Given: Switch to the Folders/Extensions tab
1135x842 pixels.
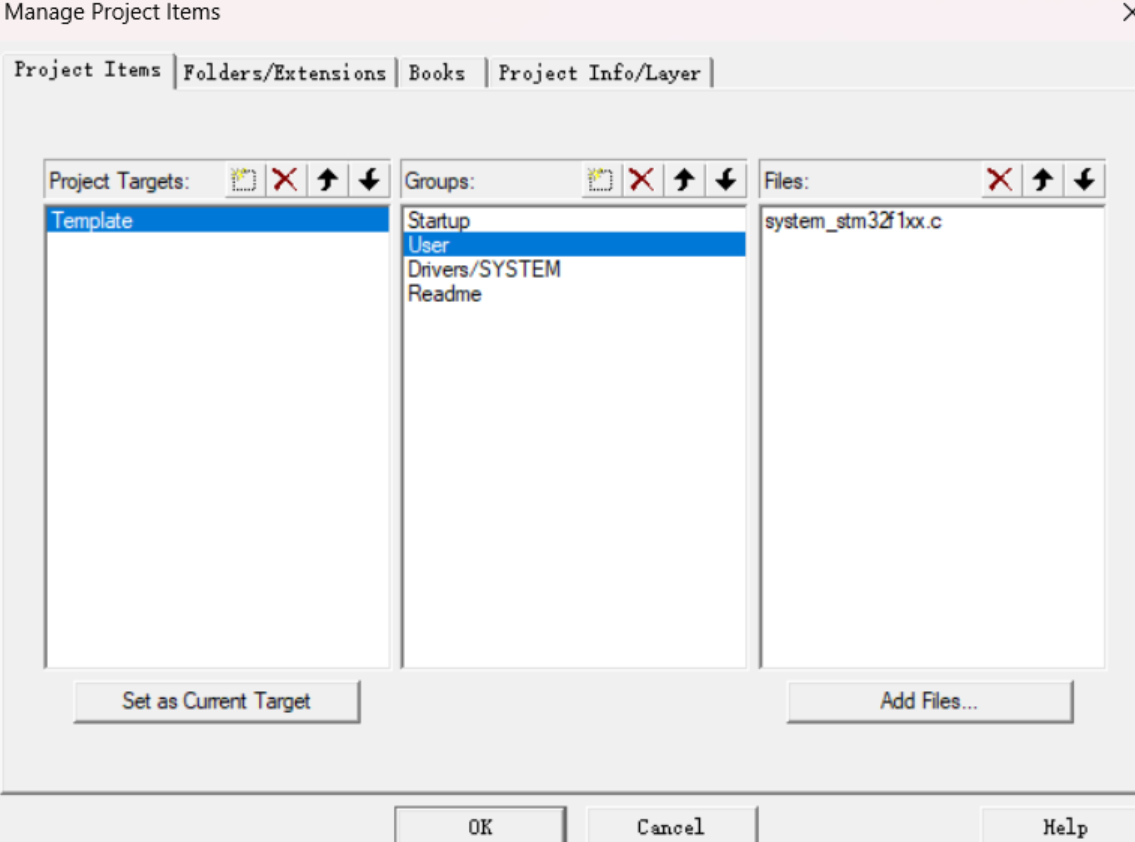Looking at the screenshot, I should 284,73.
